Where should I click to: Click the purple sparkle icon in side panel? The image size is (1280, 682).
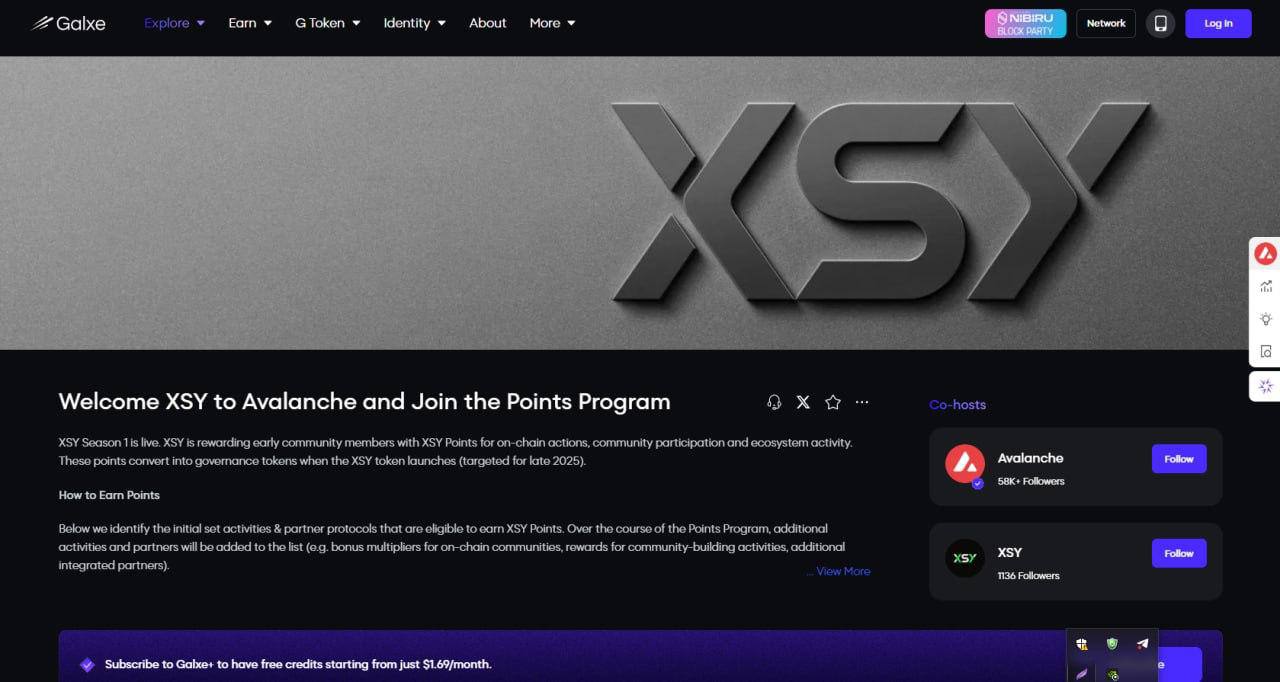tap(1265, 386)
